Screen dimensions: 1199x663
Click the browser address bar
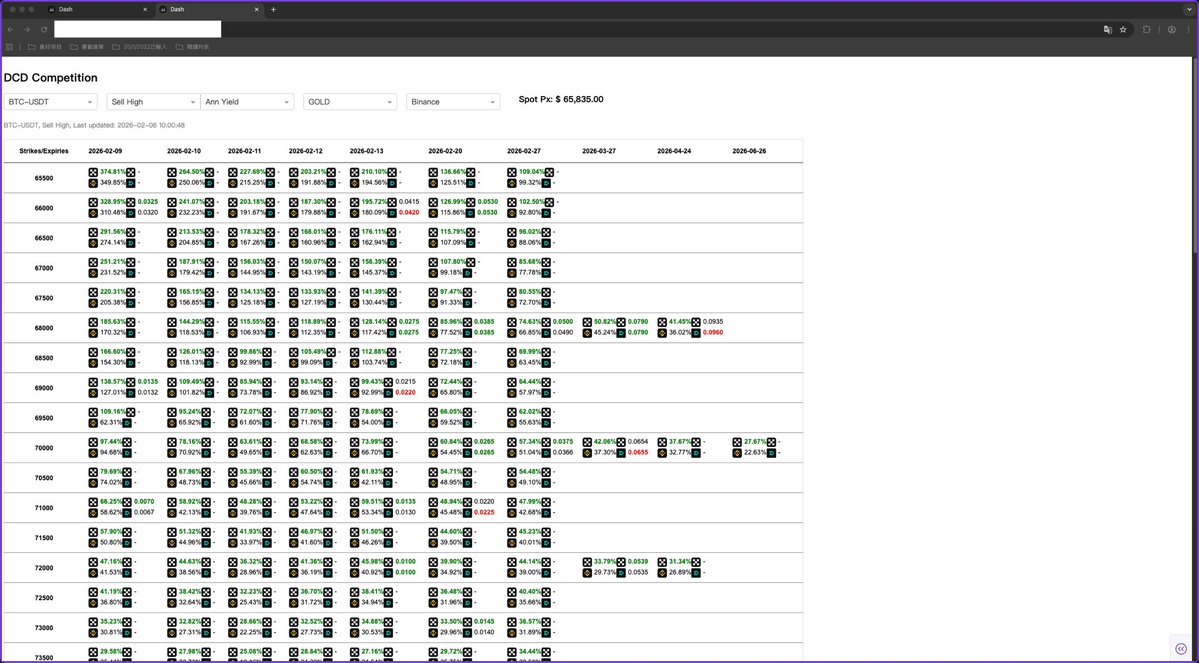tap(138, 30)
